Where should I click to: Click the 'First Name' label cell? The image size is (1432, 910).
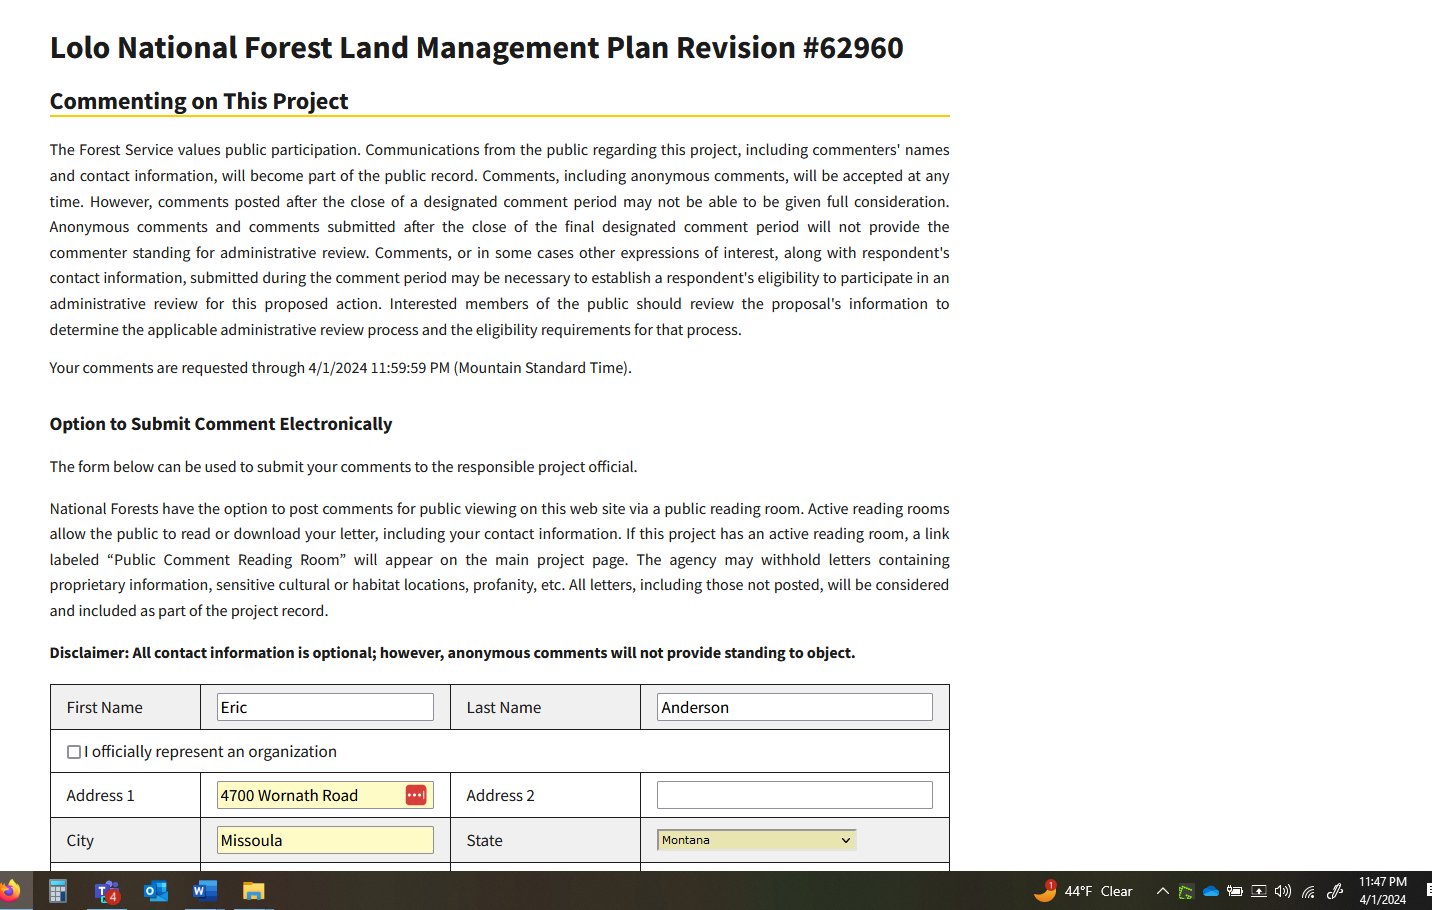coord(126,707)
